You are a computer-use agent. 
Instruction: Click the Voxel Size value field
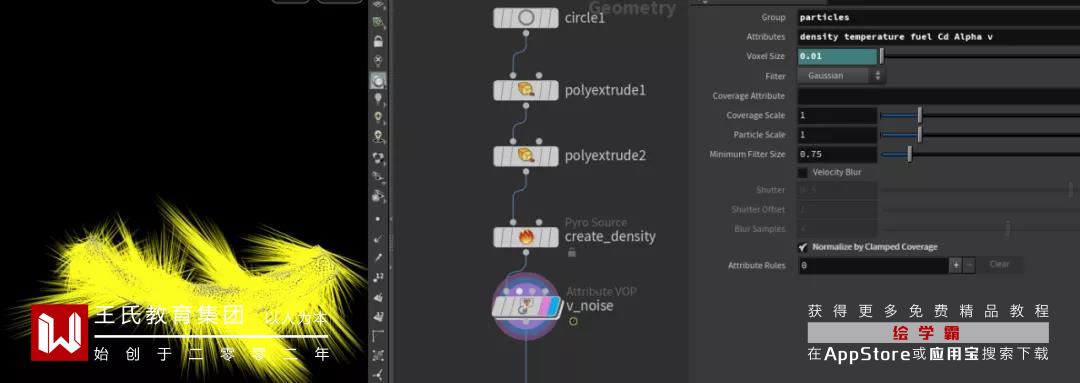(838, 56)
